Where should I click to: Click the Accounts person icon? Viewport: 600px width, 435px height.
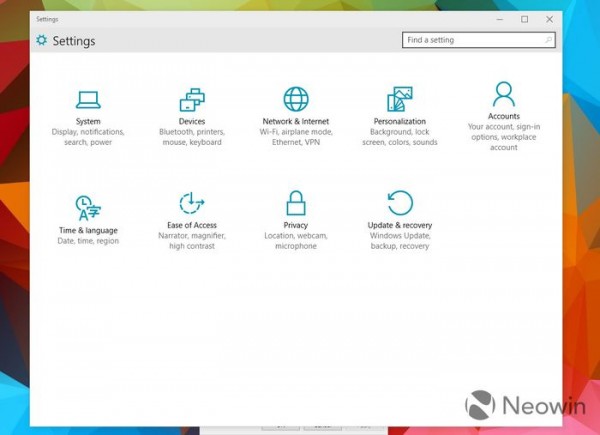click(504, 95)
